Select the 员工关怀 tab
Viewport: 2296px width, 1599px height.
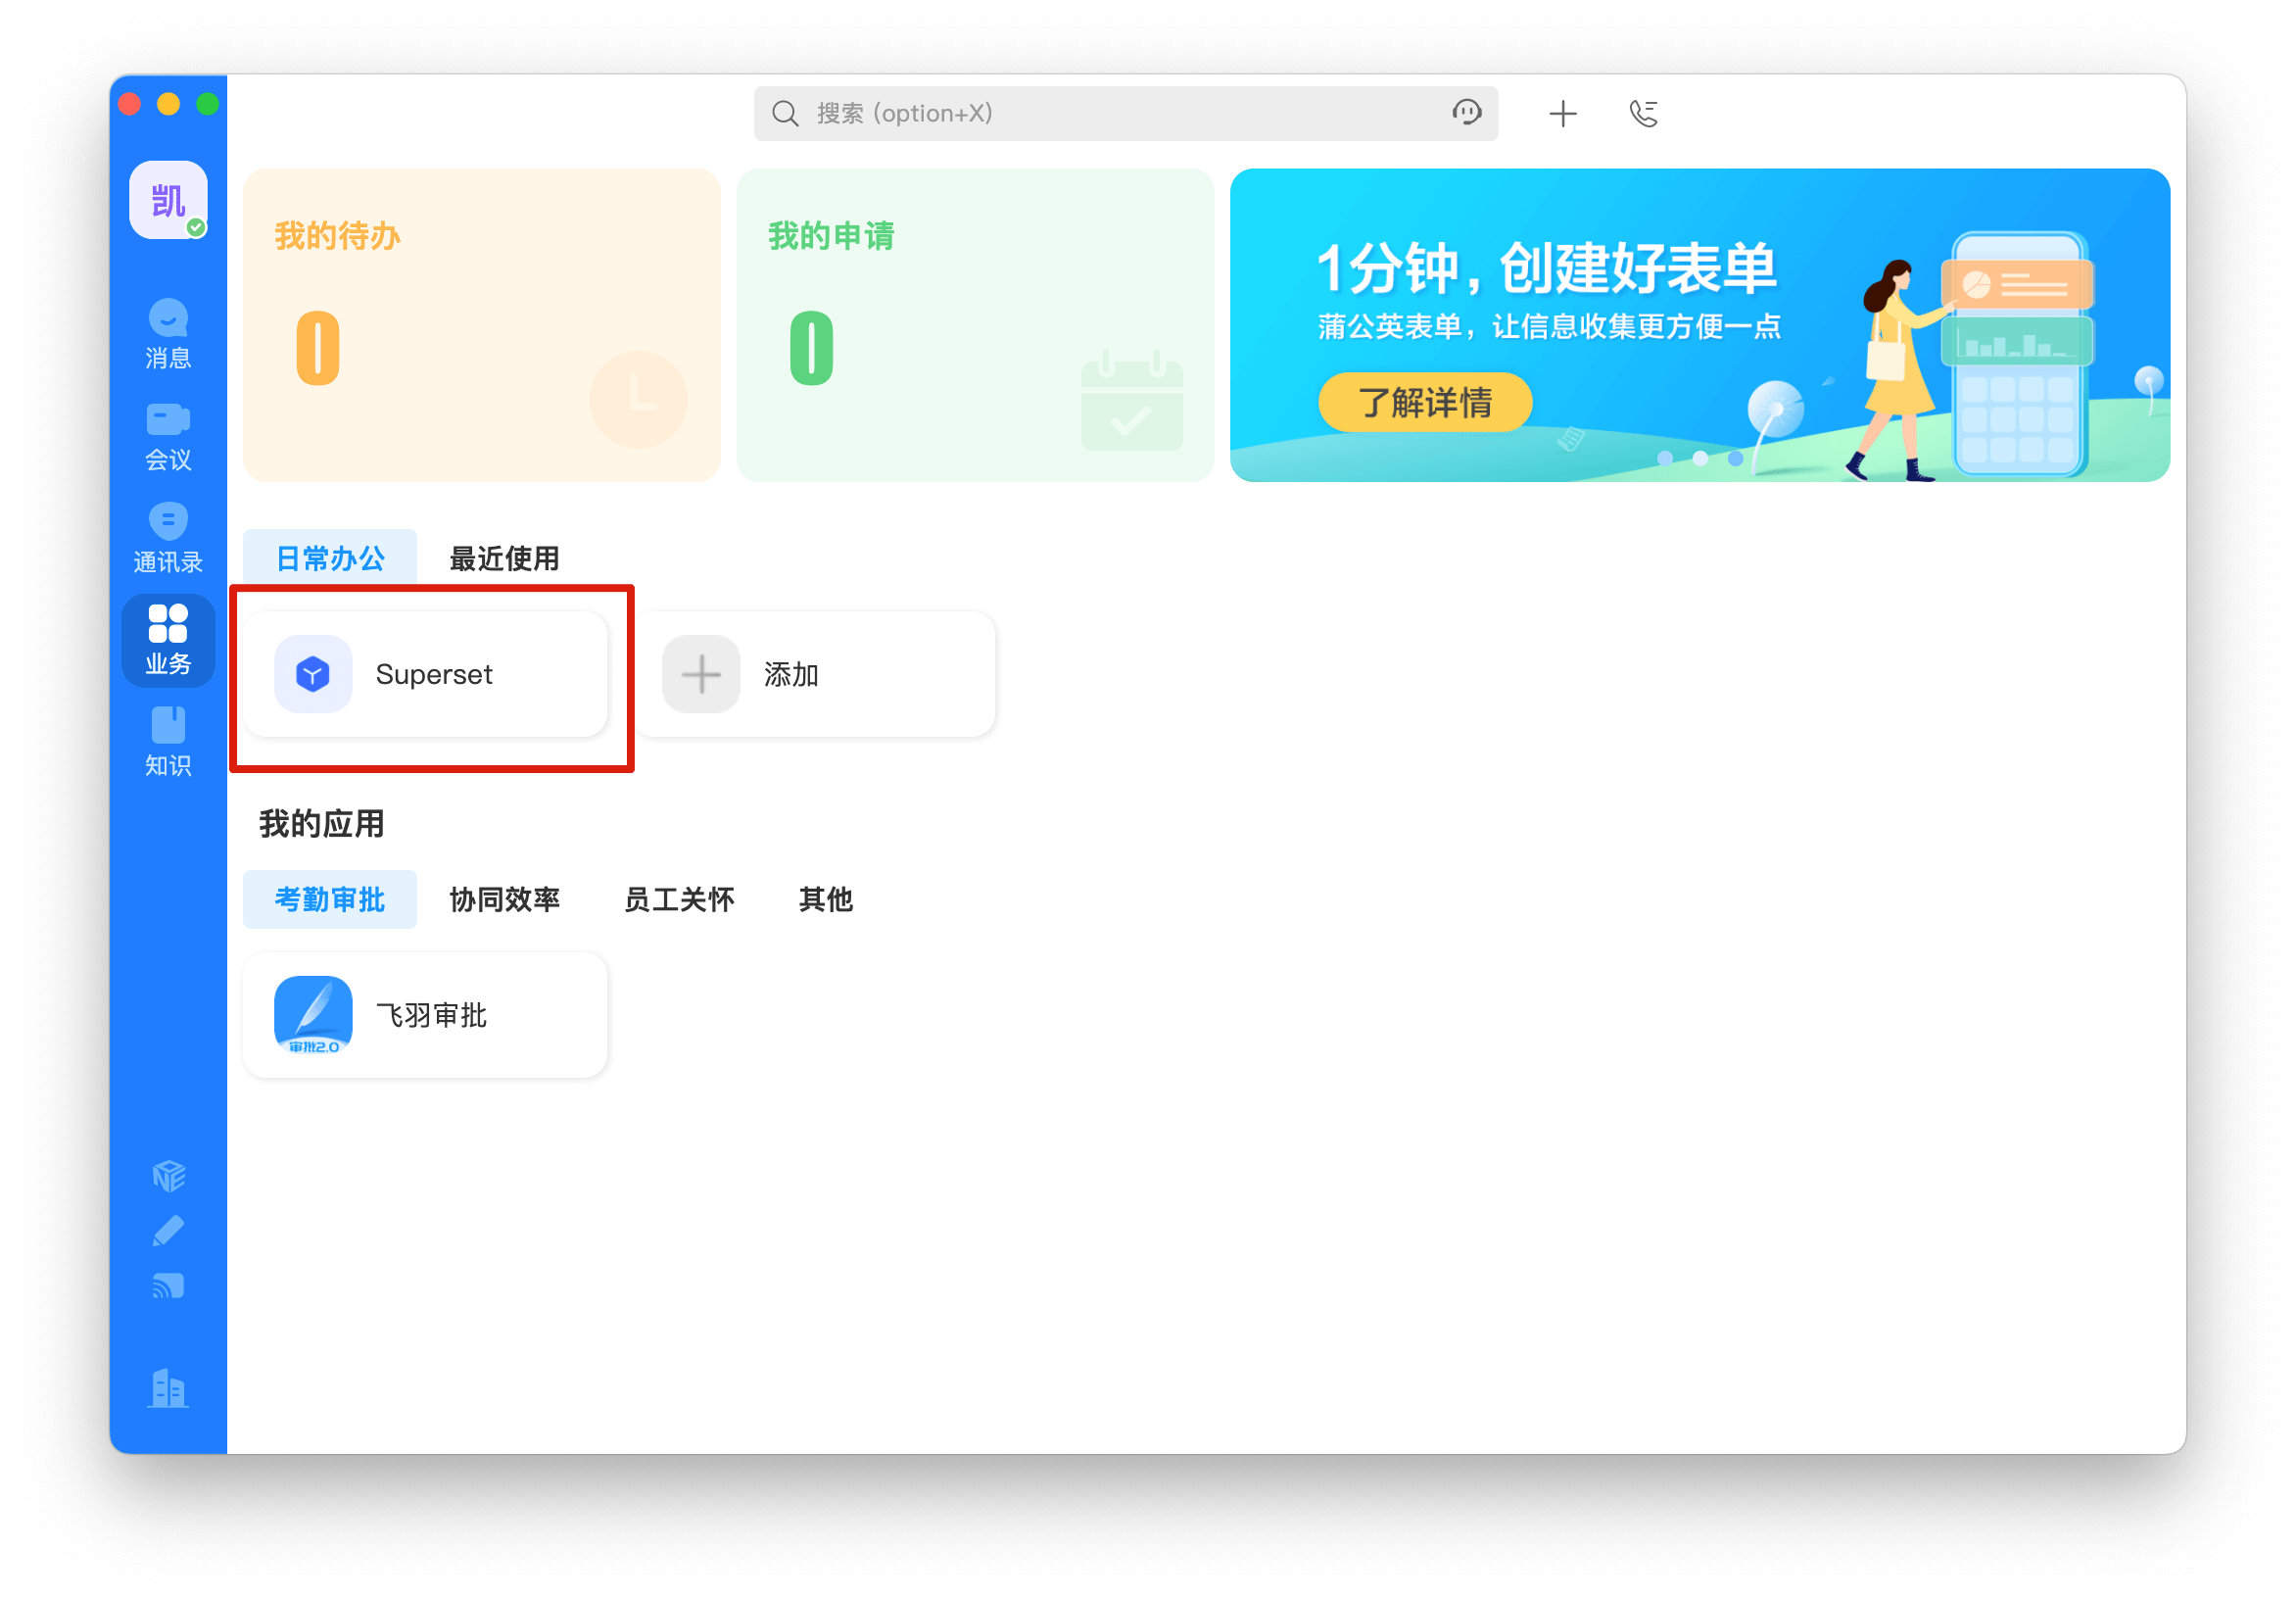point(679,899)
